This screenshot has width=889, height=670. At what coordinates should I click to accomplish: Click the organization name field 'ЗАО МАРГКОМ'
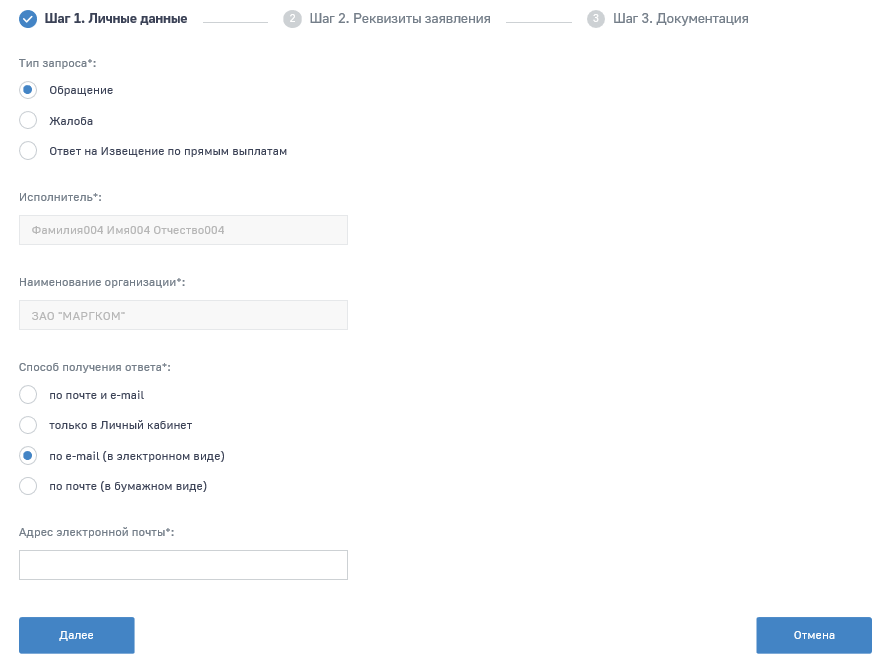(183, 315)
